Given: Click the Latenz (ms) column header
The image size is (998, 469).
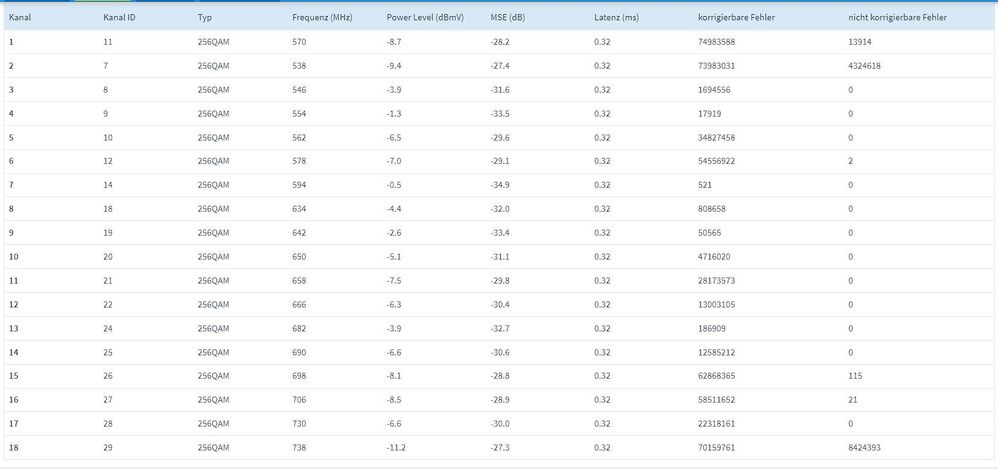Looking at the screenshot, I should pos(616,18).
